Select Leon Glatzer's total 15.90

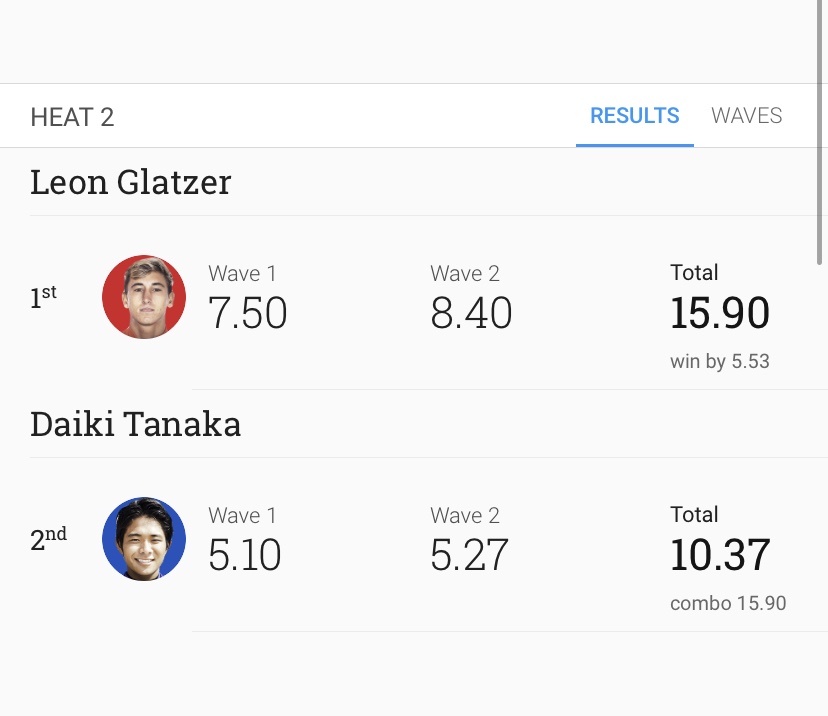point(720,313)
